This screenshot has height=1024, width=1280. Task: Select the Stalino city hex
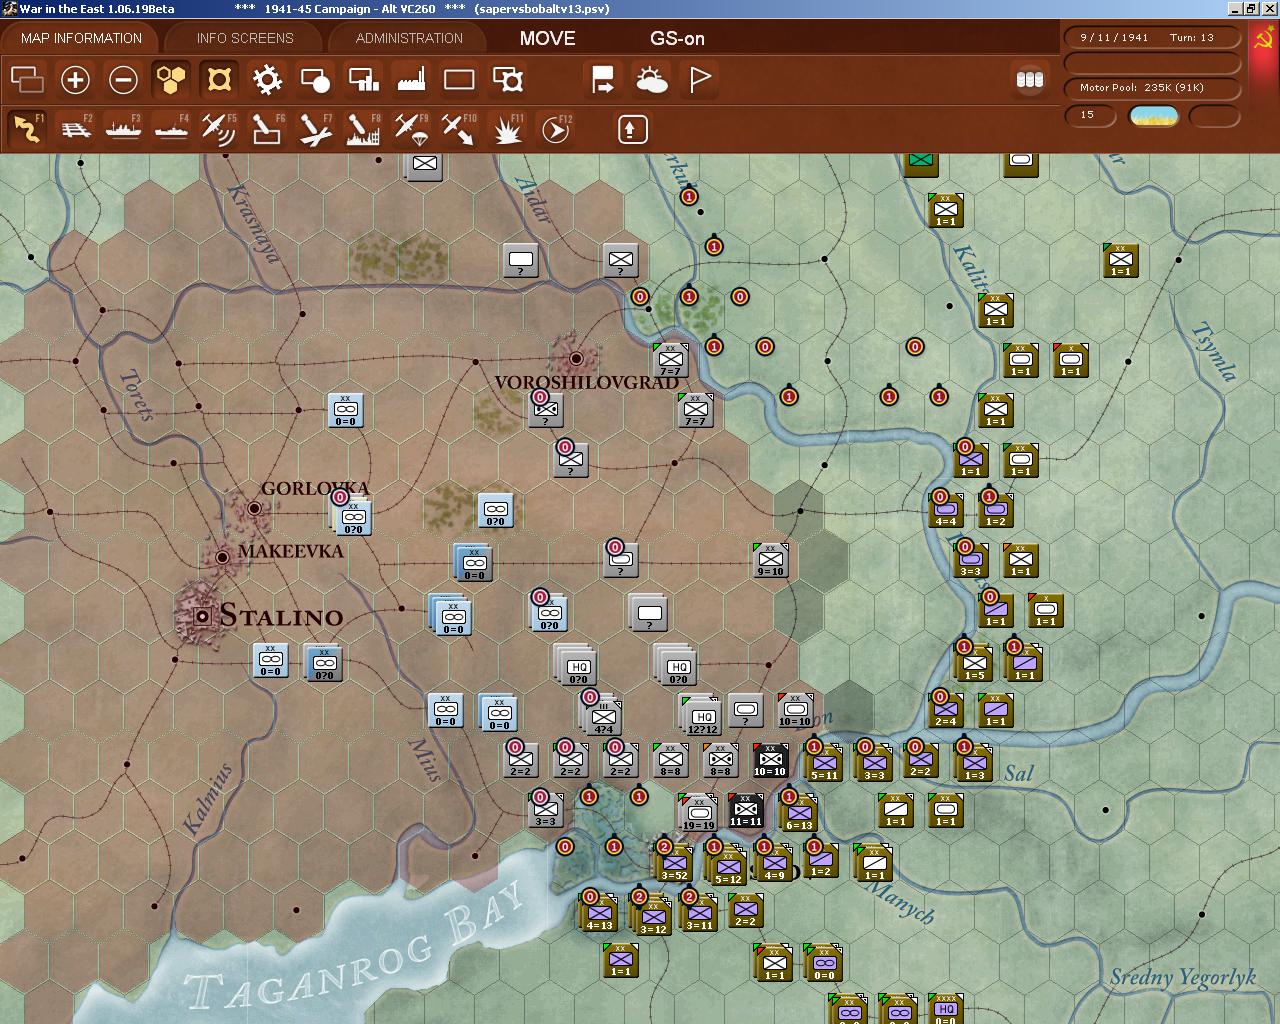tap(203, 616)
